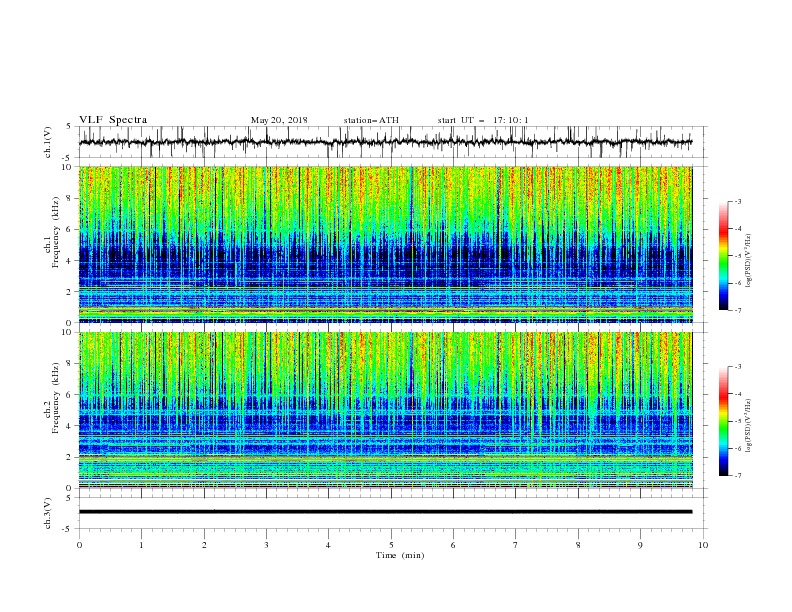Image resolution: width=792 pixels, height=612 pixels.
Task: Click the "3" tick on the time axis
Action: click(266, 545)
